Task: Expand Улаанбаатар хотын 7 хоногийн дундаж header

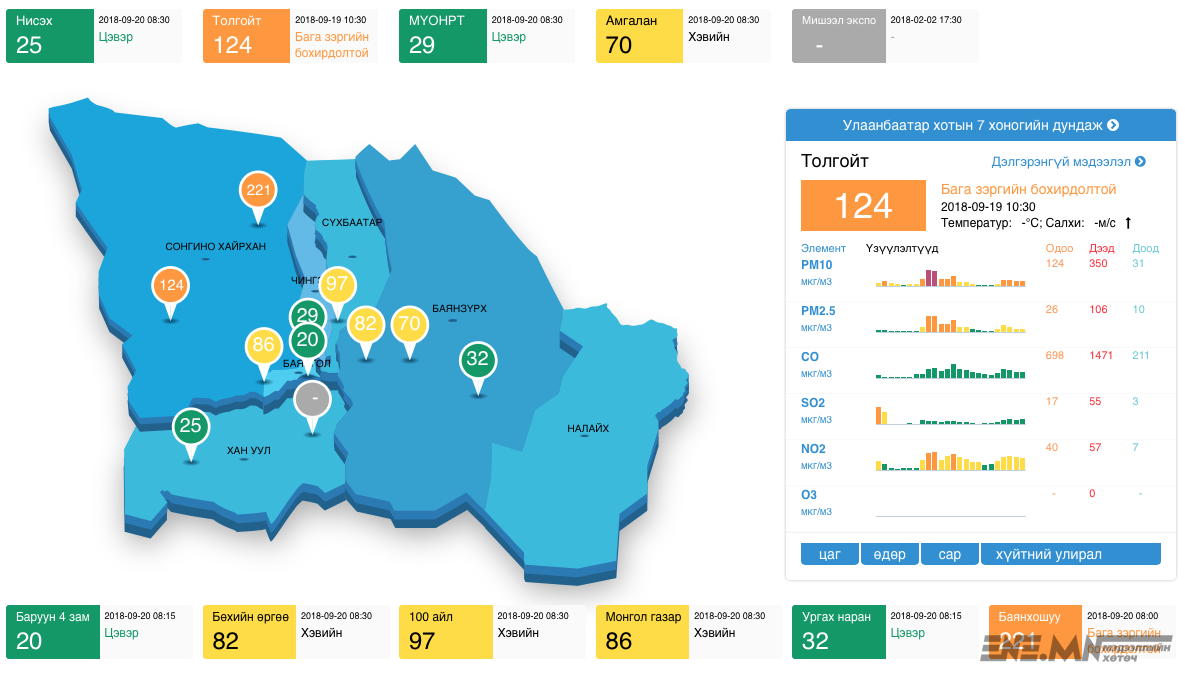Action: click(980, 125)
